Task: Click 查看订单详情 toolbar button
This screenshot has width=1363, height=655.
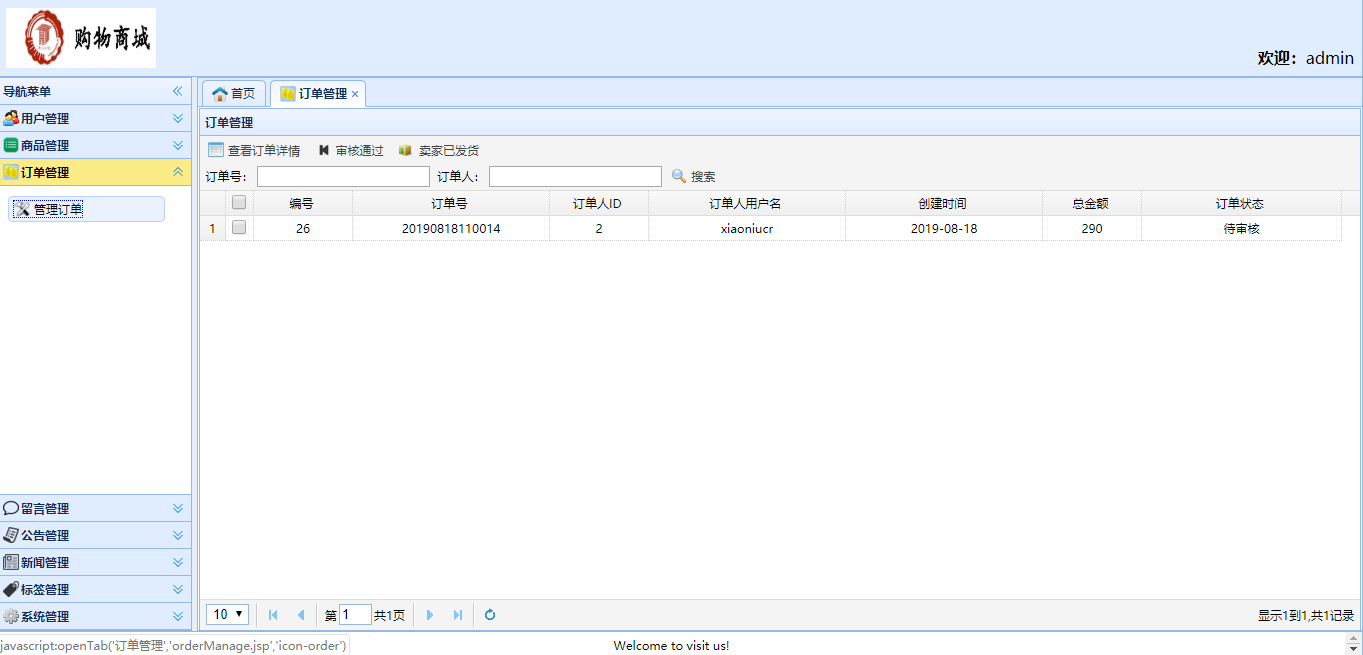Action: tap(254, 151)
